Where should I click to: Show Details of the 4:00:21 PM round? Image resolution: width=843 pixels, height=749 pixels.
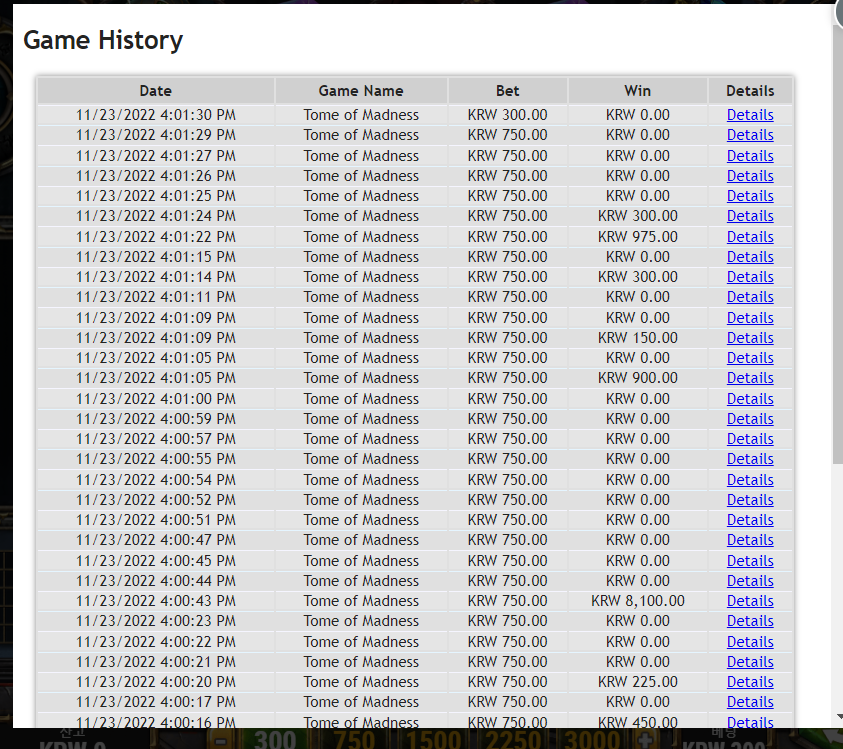[x=749, y=662]
